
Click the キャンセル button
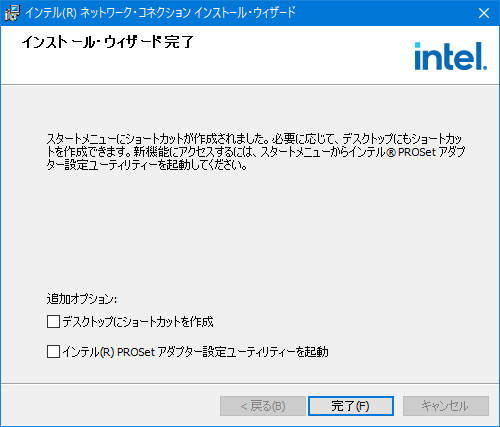[446, 406]
